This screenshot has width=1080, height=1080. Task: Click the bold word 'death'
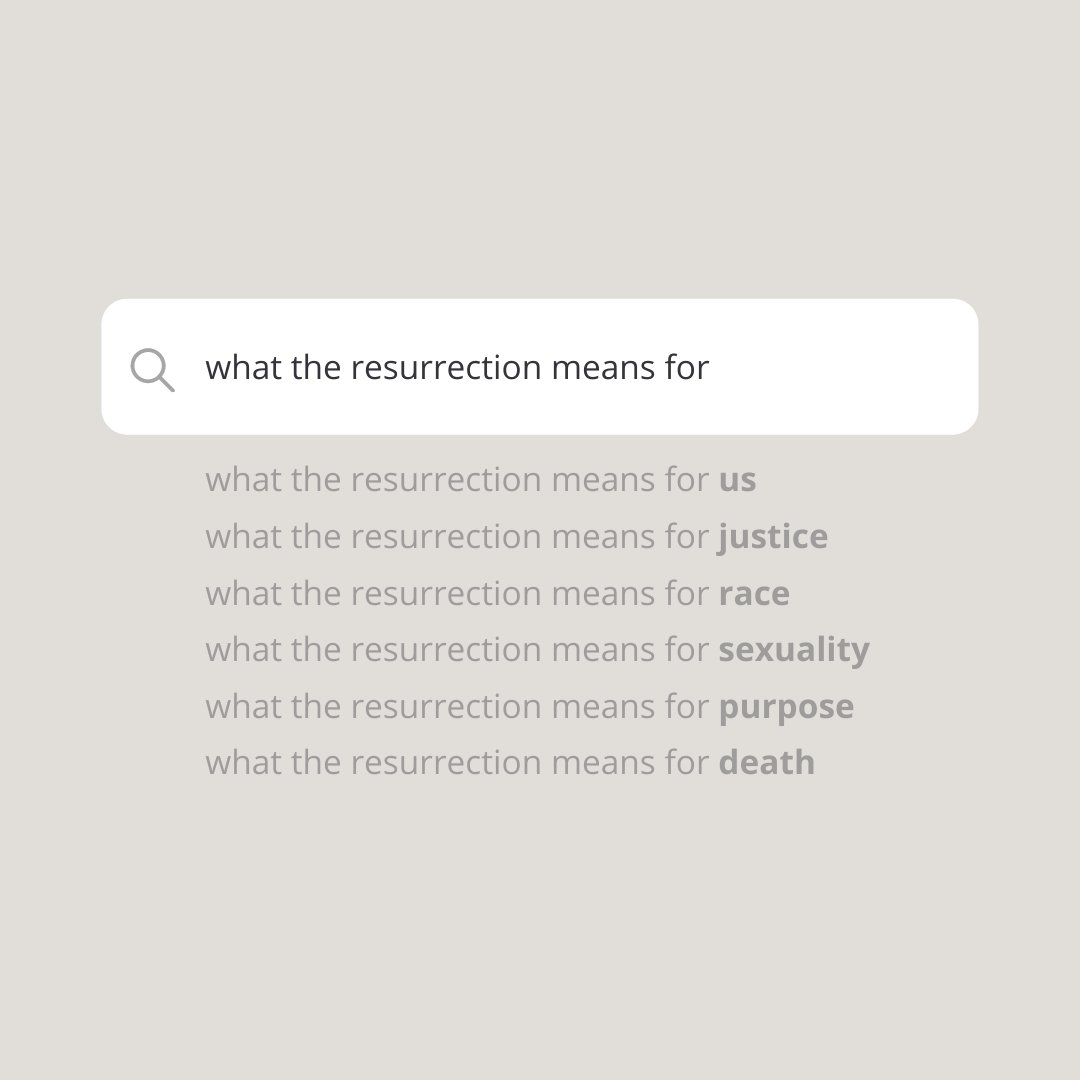click(767, 763)
